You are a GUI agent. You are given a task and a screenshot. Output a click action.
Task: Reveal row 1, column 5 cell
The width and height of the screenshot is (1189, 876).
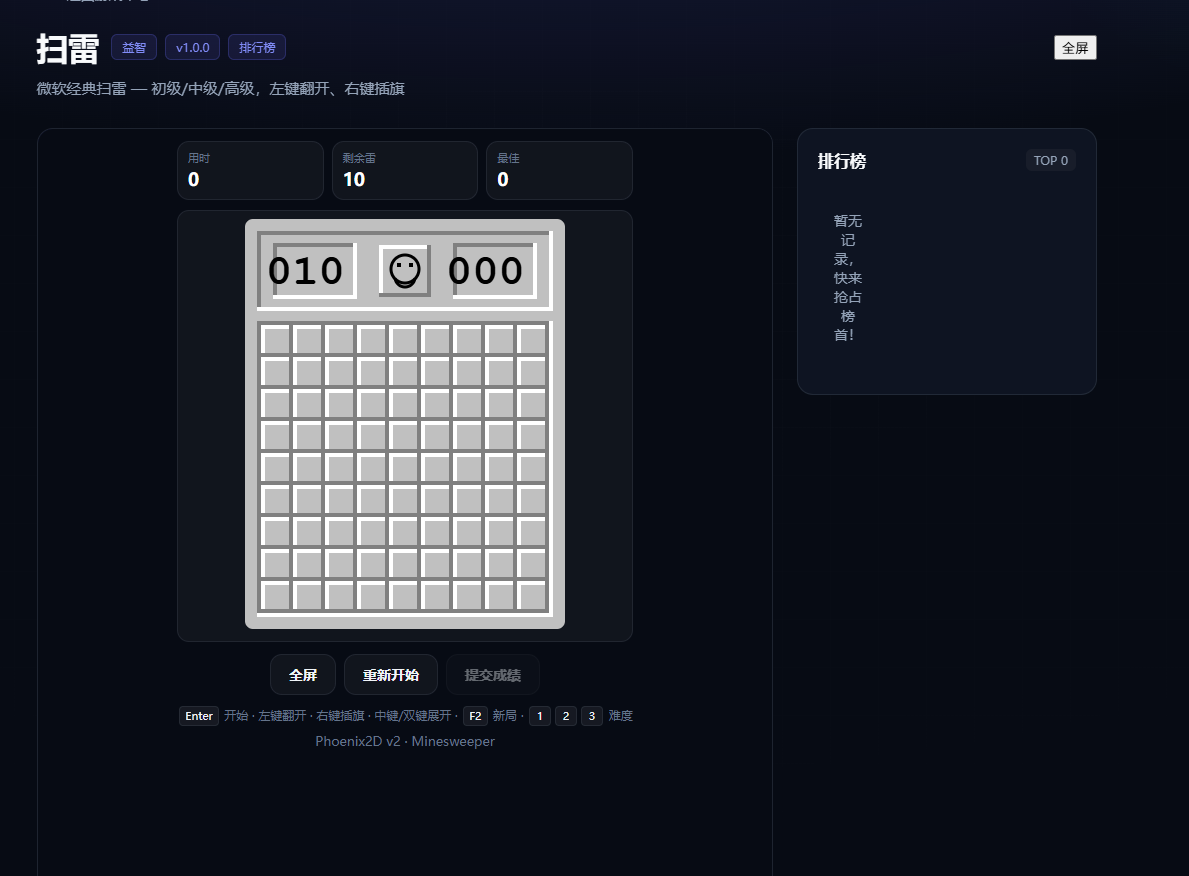coord(404,339)
